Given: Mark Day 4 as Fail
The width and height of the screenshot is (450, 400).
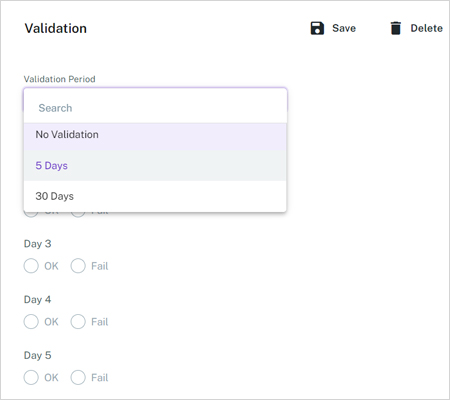Looking at the screenshot, I should [x=78, y=322].
